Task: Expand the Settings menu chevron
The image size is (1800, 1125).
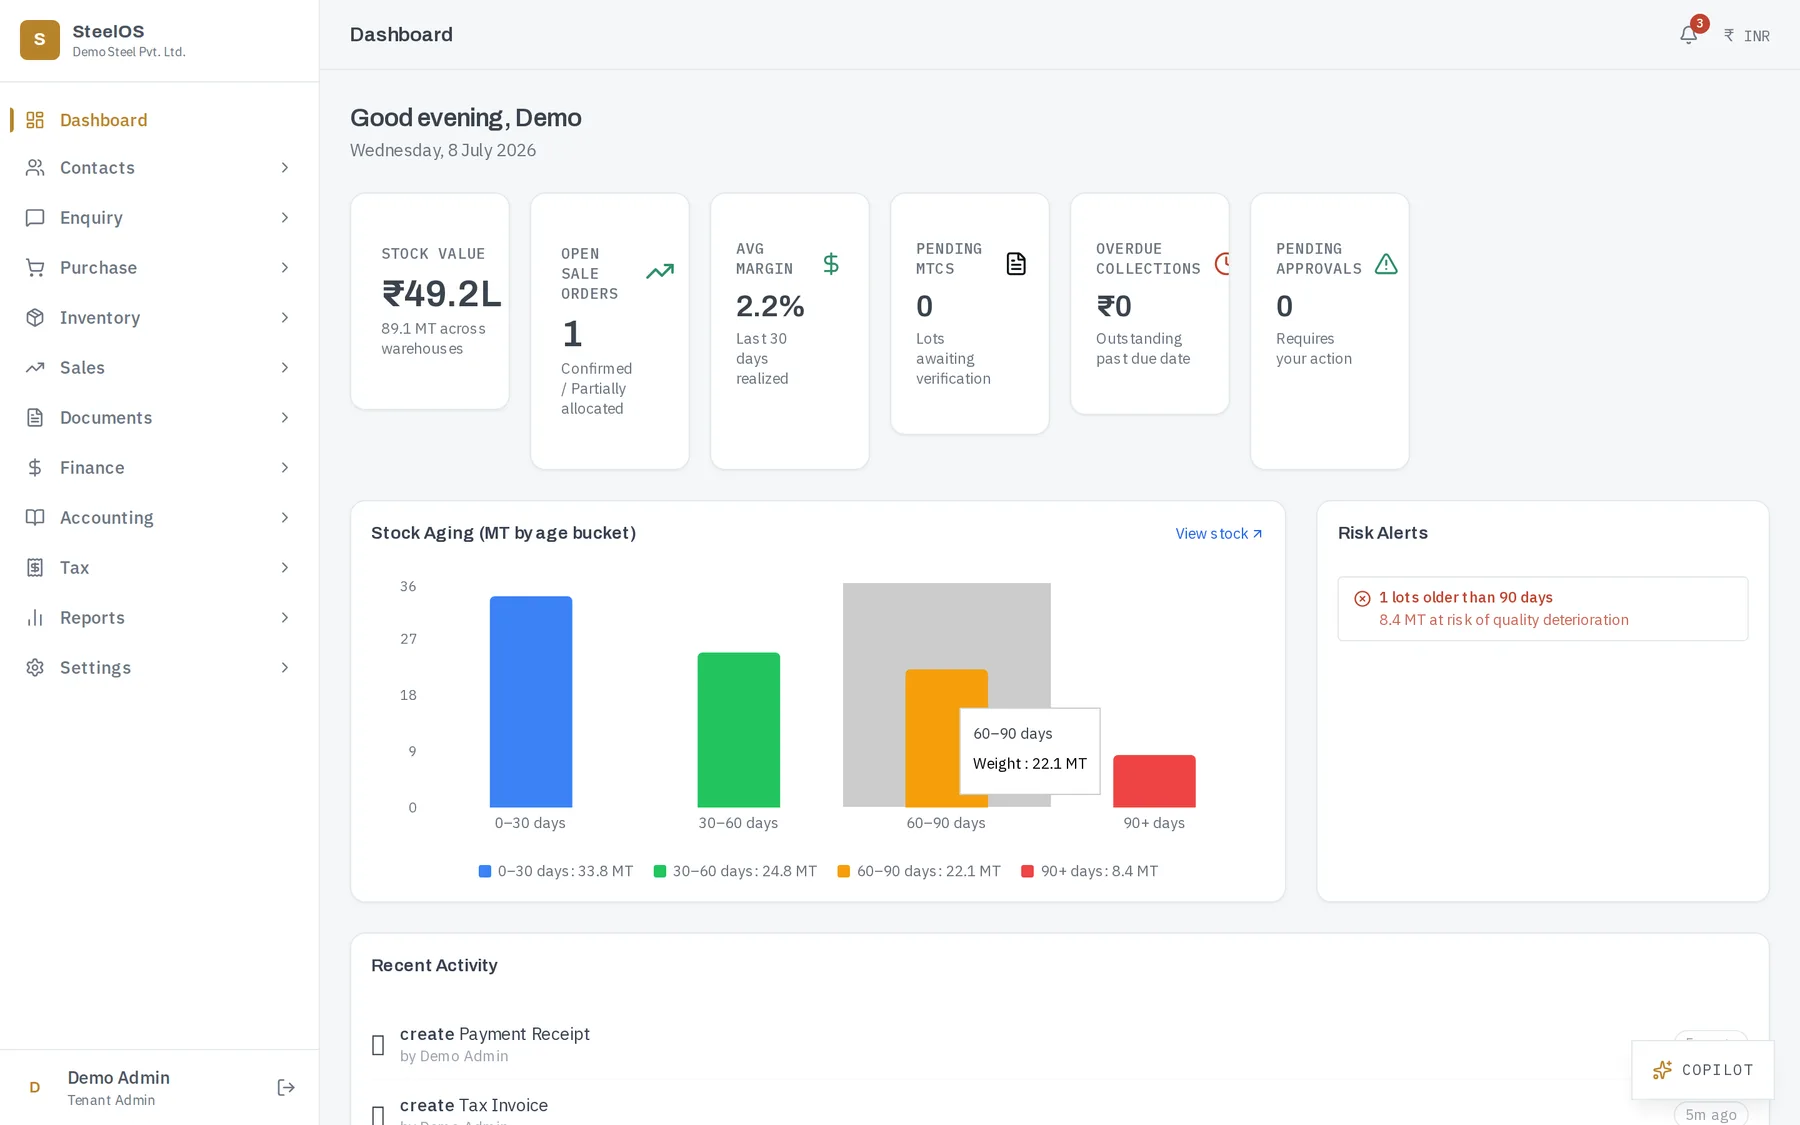Action: [x=285, y=668]
